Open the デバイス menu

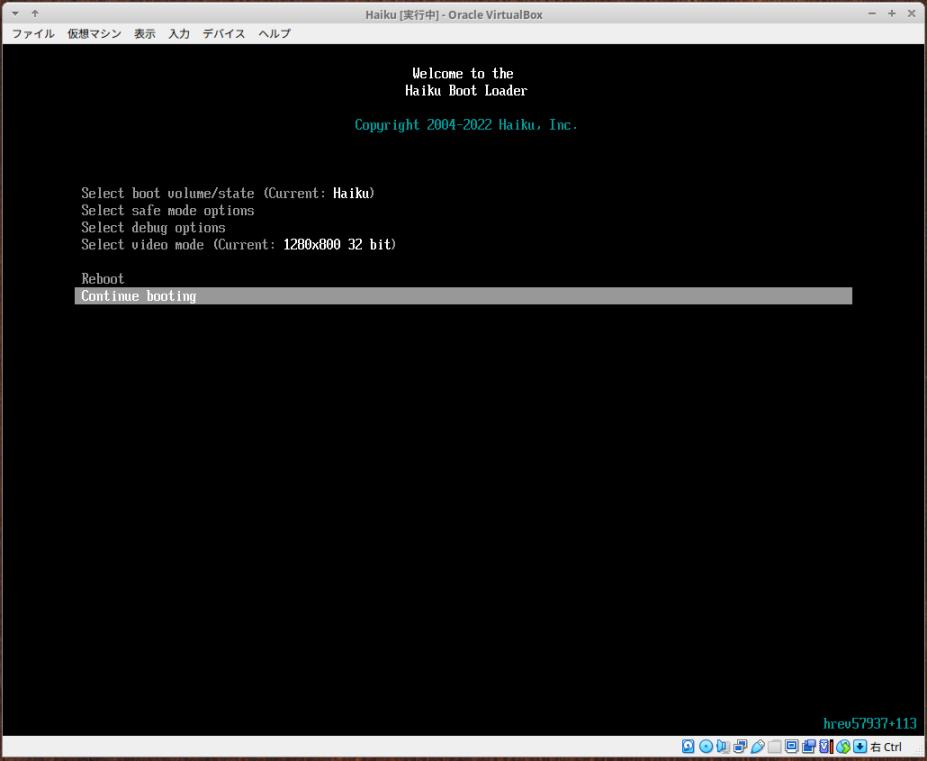tap(224, 34)
